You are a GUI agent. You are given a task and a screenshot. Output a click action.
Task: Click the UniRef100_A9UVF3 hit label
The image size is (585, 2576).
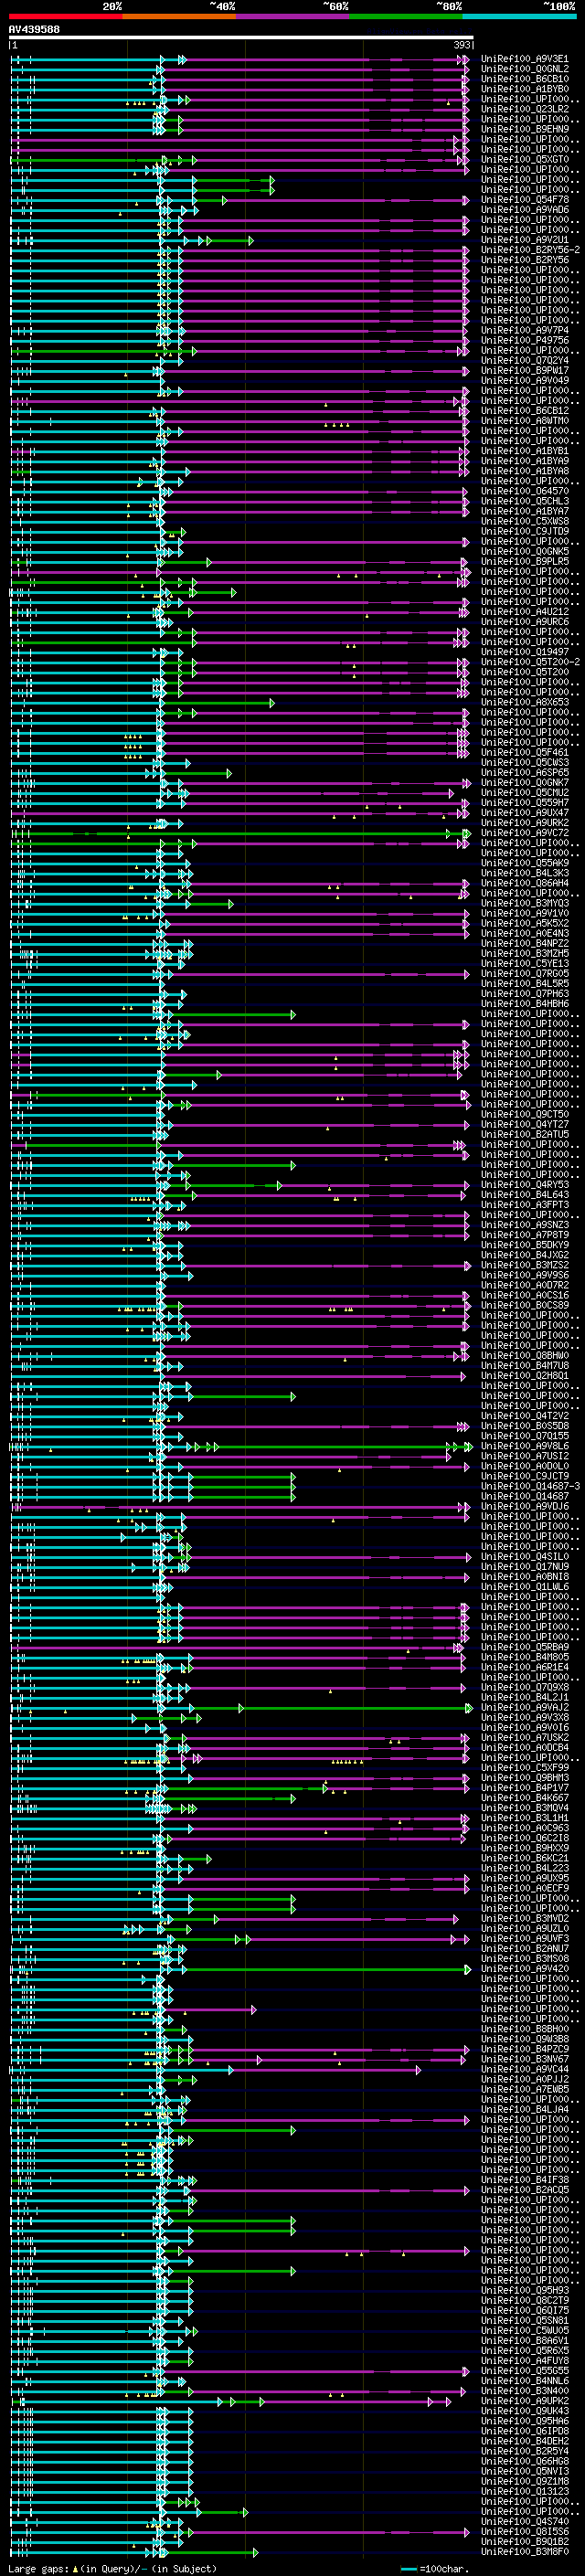tap(524, 1939)
